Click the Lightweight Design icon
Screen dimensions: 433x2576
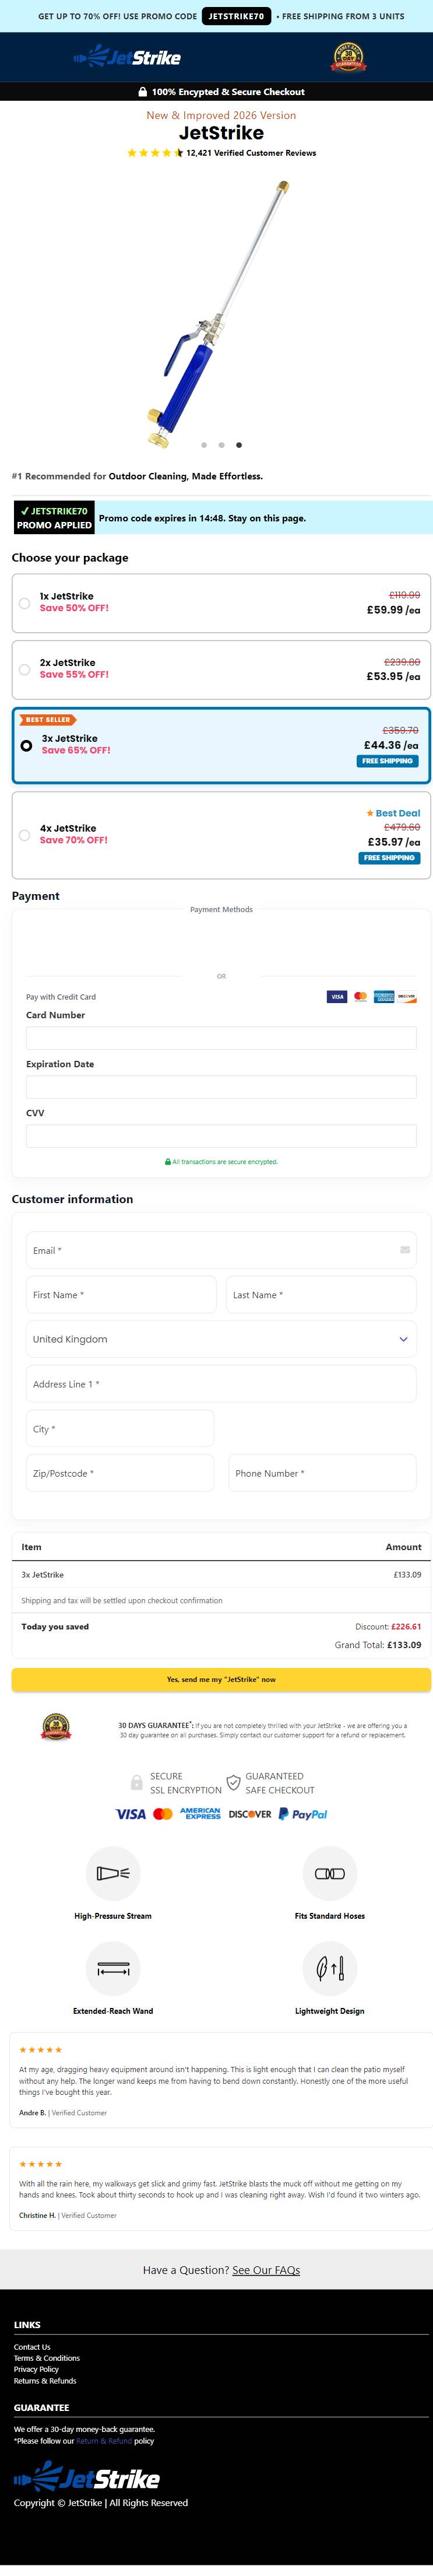[330, 1968]
